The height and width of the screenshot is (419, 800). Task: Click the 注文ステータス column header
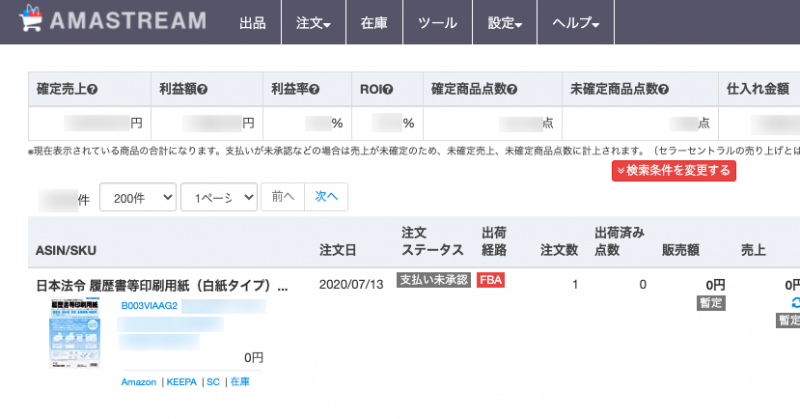tap(432, 241)
